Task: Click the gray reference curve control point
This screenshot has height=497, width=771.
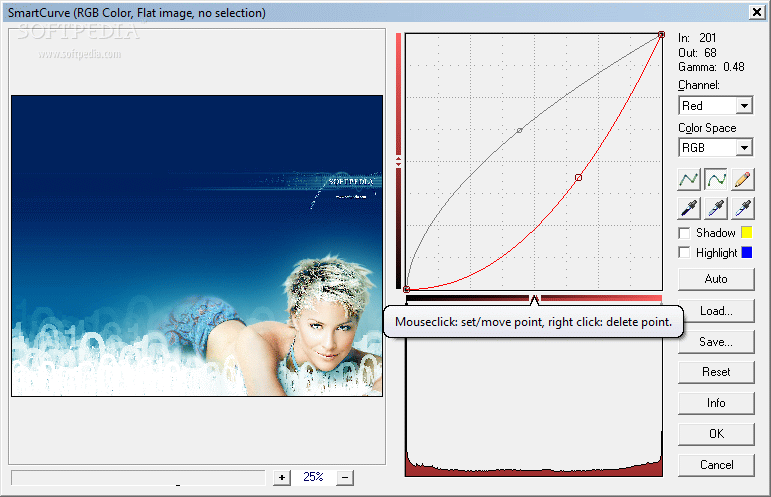Action: 519,130
